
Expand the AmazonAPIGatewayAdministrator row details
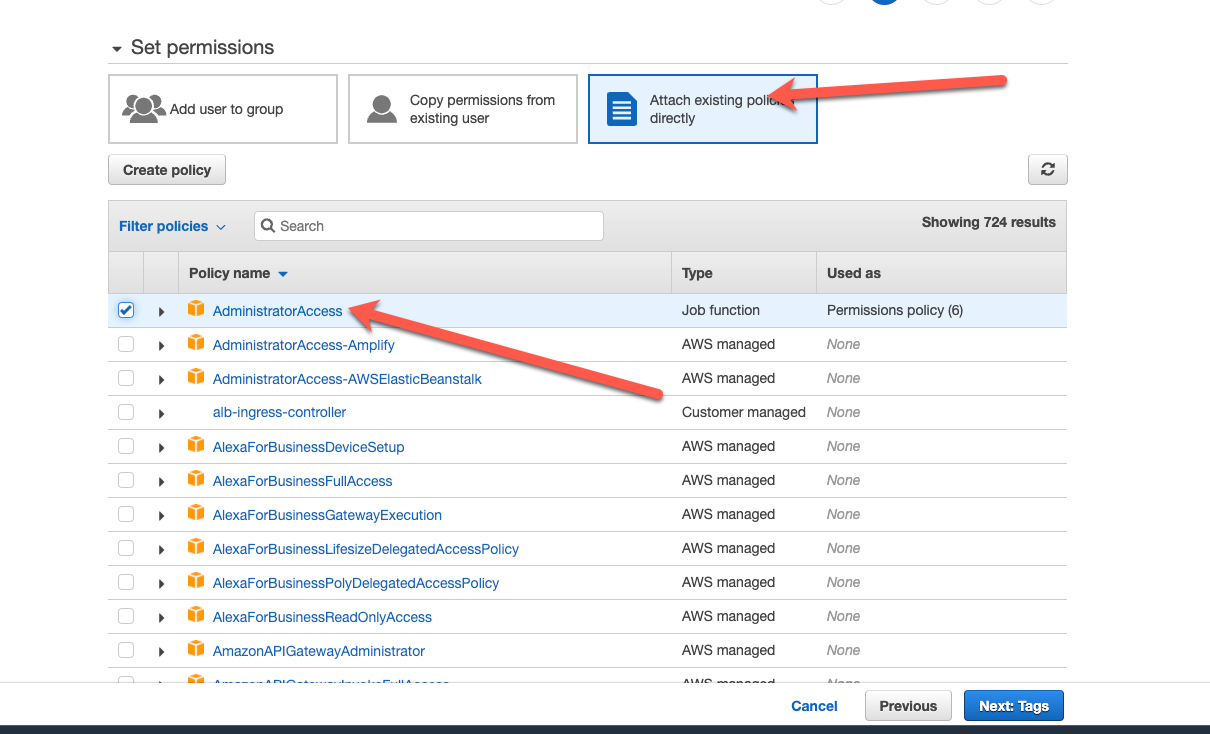pos(161,651)
